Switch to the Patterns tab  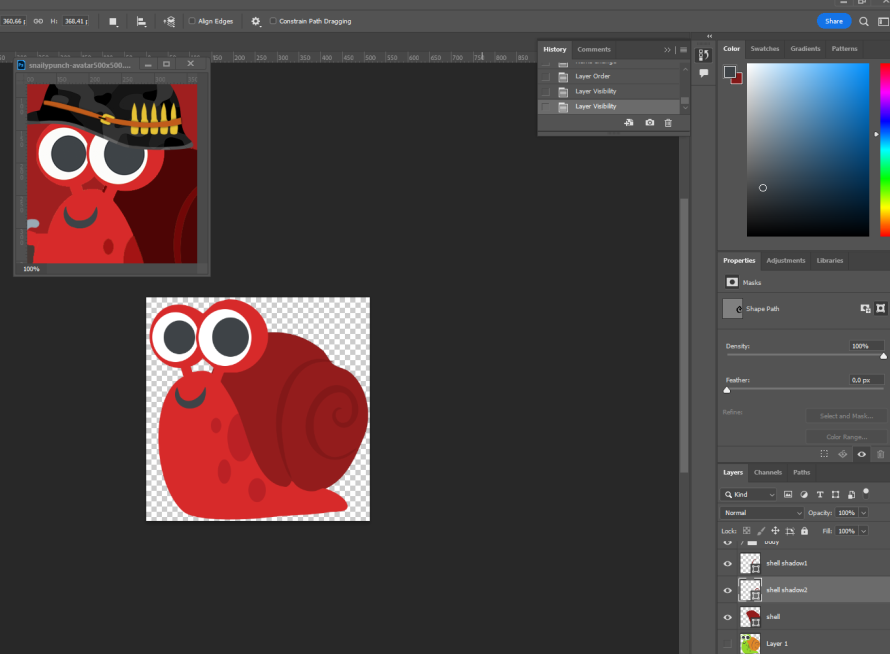tap(844, 49)
